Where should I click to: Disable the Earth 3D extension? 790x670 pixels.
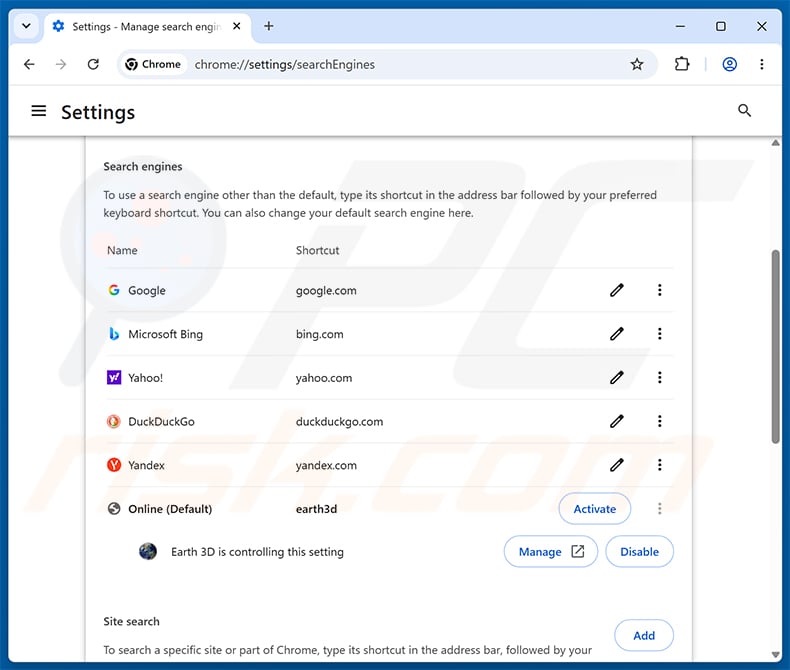click(x=639, y=552)
